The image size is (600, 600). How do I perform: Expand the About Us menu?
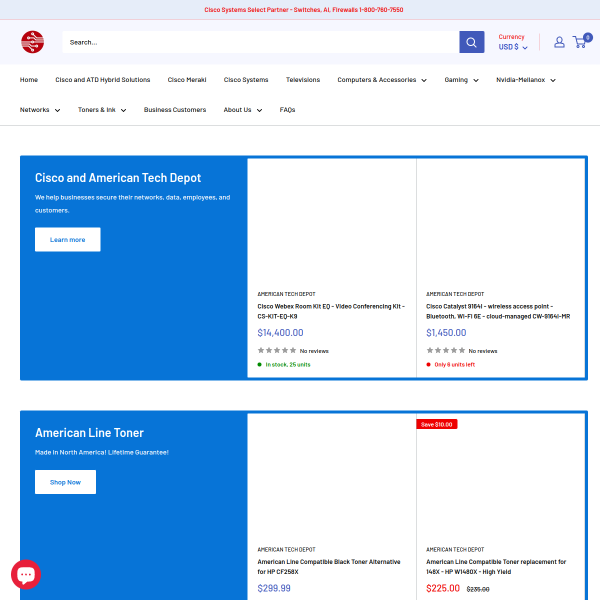(243, 110)
